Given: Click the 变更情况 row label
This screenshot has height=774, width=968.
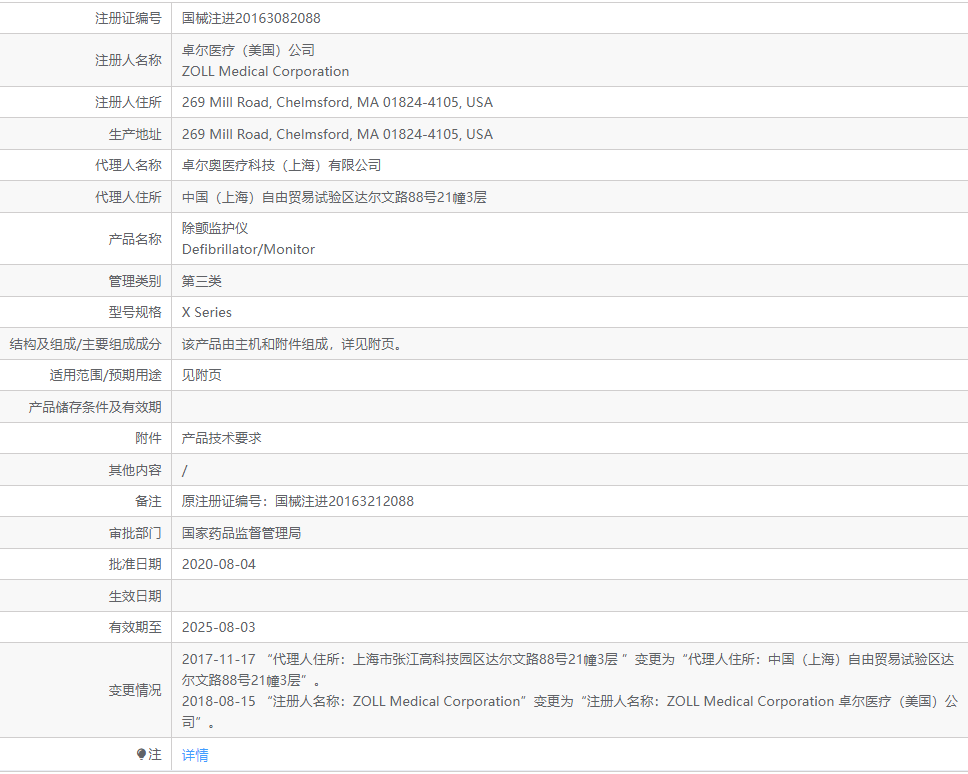Looking at the screenshot, I should [x=135, y=690].
